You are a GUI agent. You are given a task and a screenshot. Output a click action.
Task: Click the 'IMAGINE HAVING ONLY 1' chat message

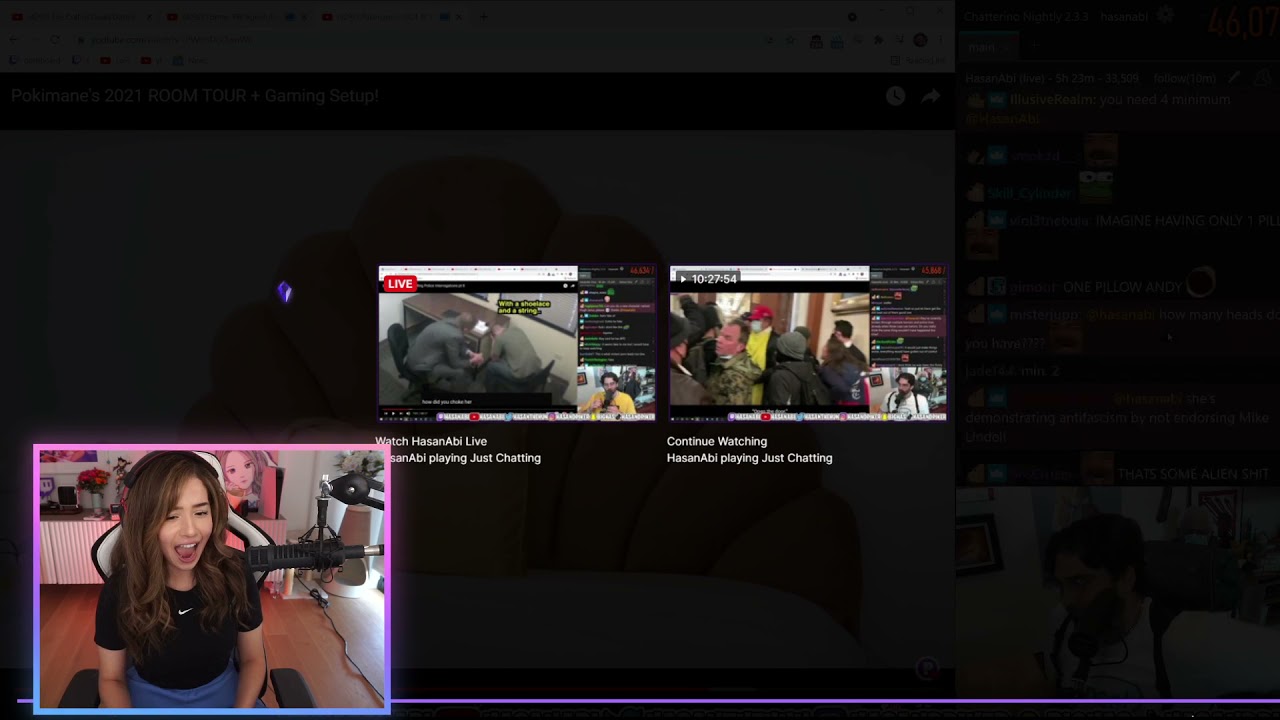tap(1176, 221)
